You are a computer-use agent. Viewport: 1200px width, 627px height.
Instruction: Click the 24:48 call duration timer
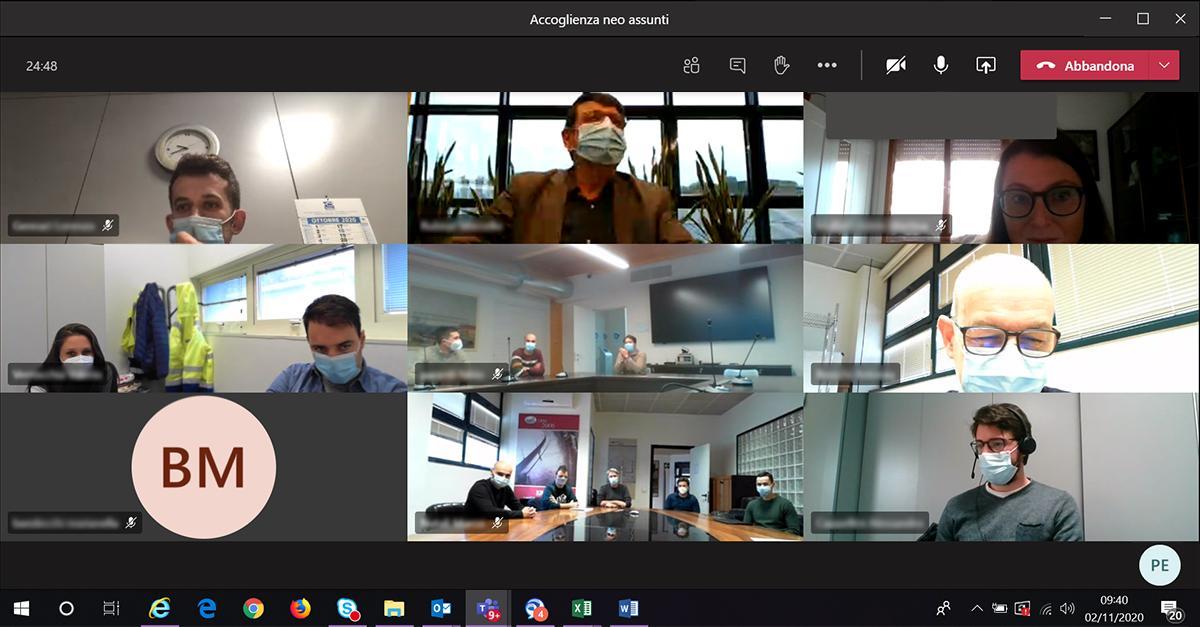pos(42,66)
